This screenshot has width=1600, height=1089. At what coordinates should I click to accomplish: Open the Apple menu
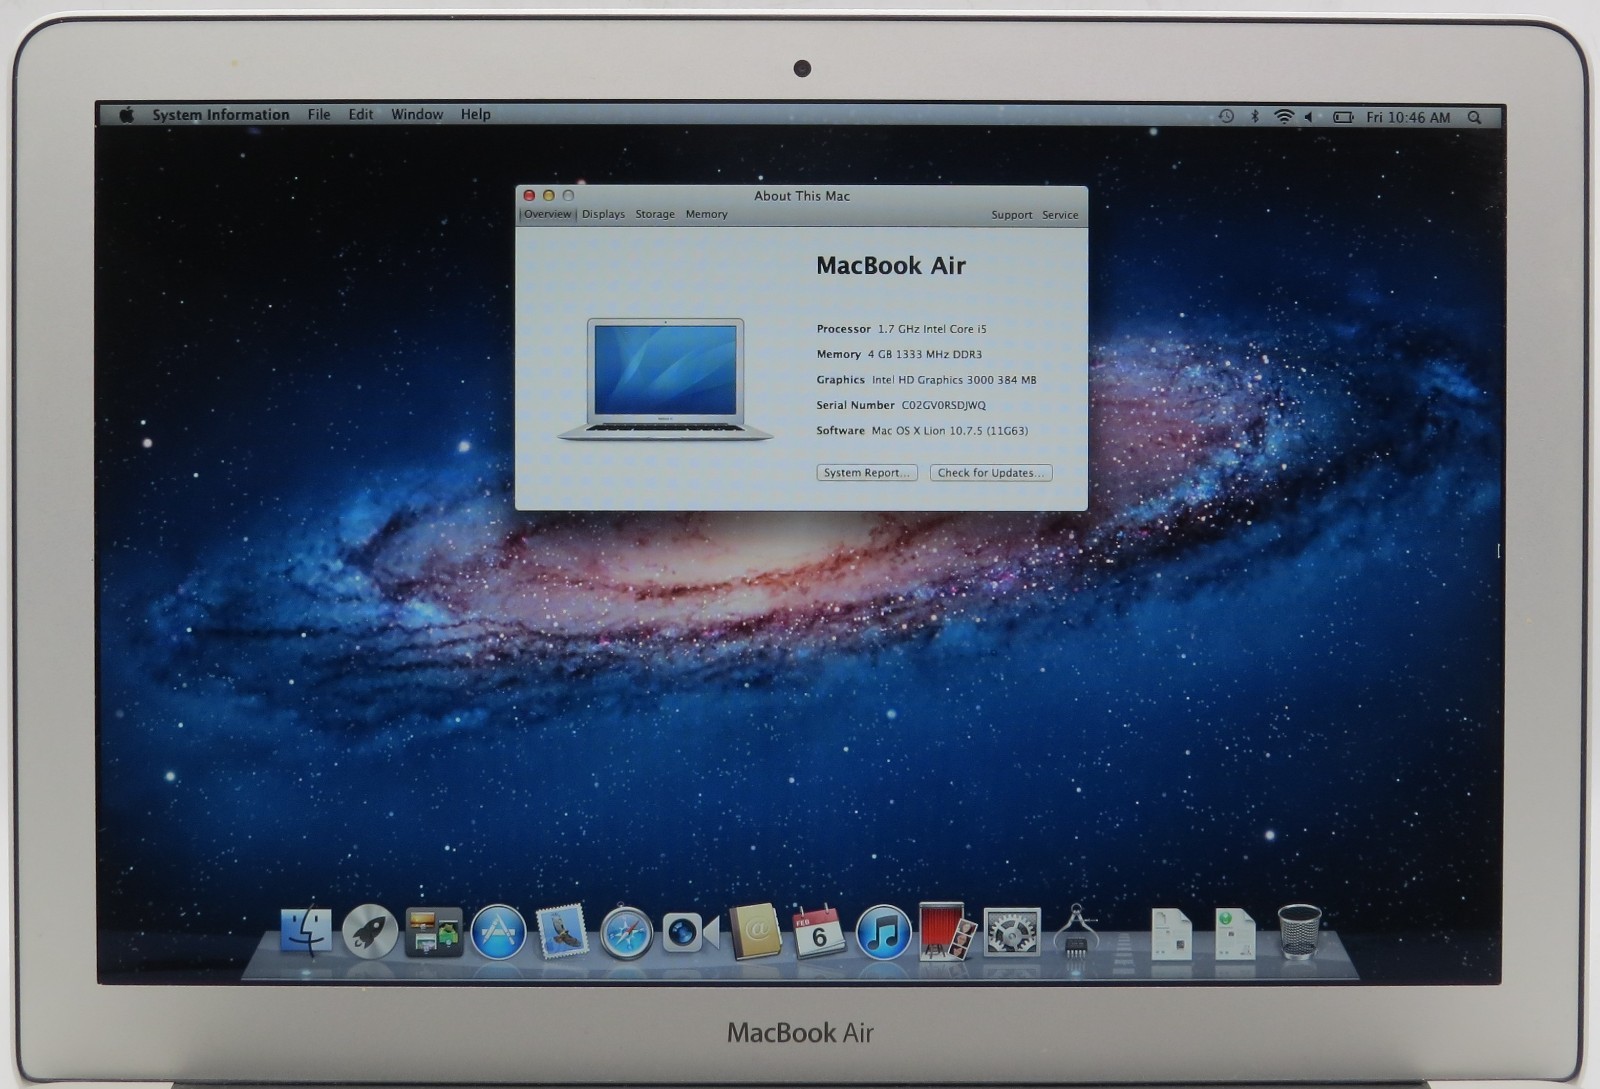tap(127, 115)
